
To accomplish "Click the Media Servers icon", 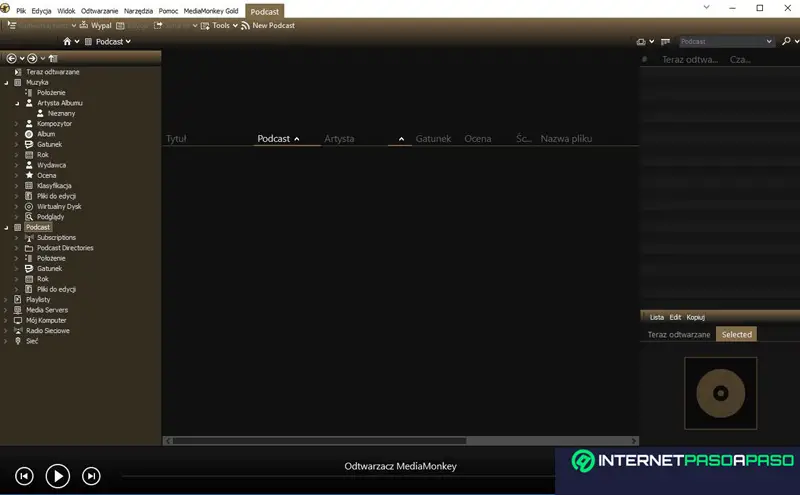I will (x=18, y=310).
